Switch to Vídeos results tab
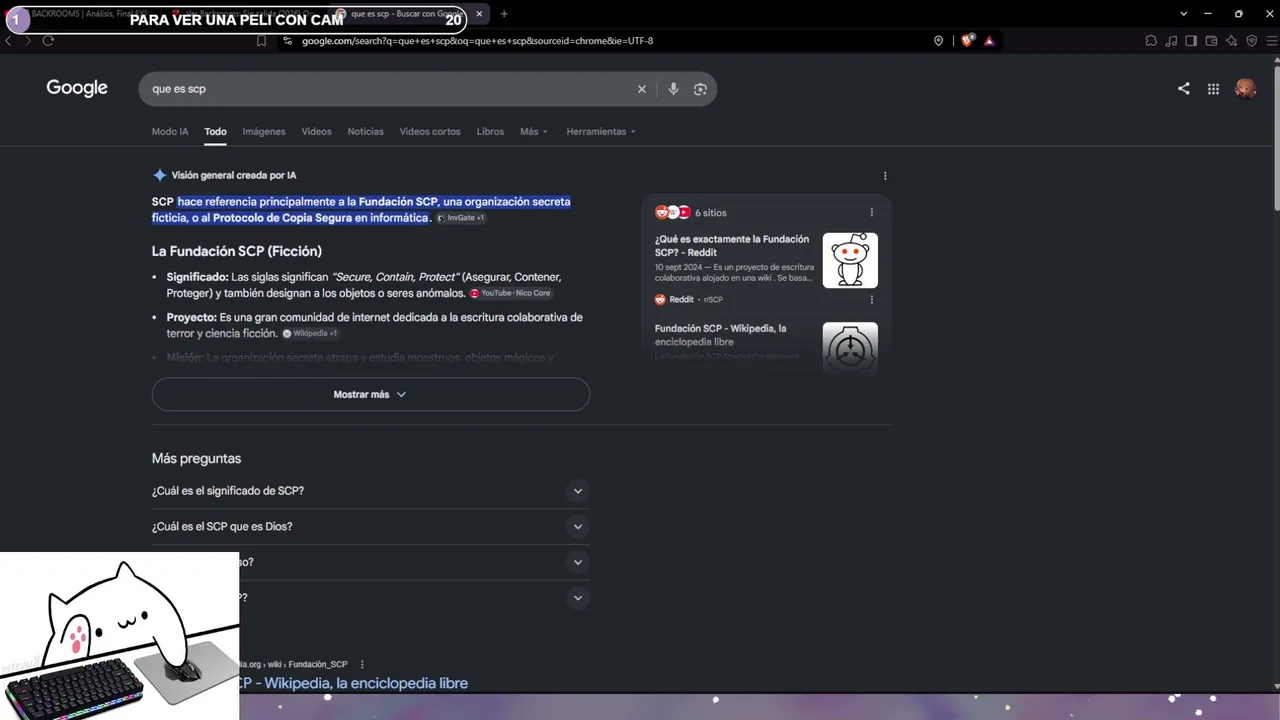 [316, 132]
